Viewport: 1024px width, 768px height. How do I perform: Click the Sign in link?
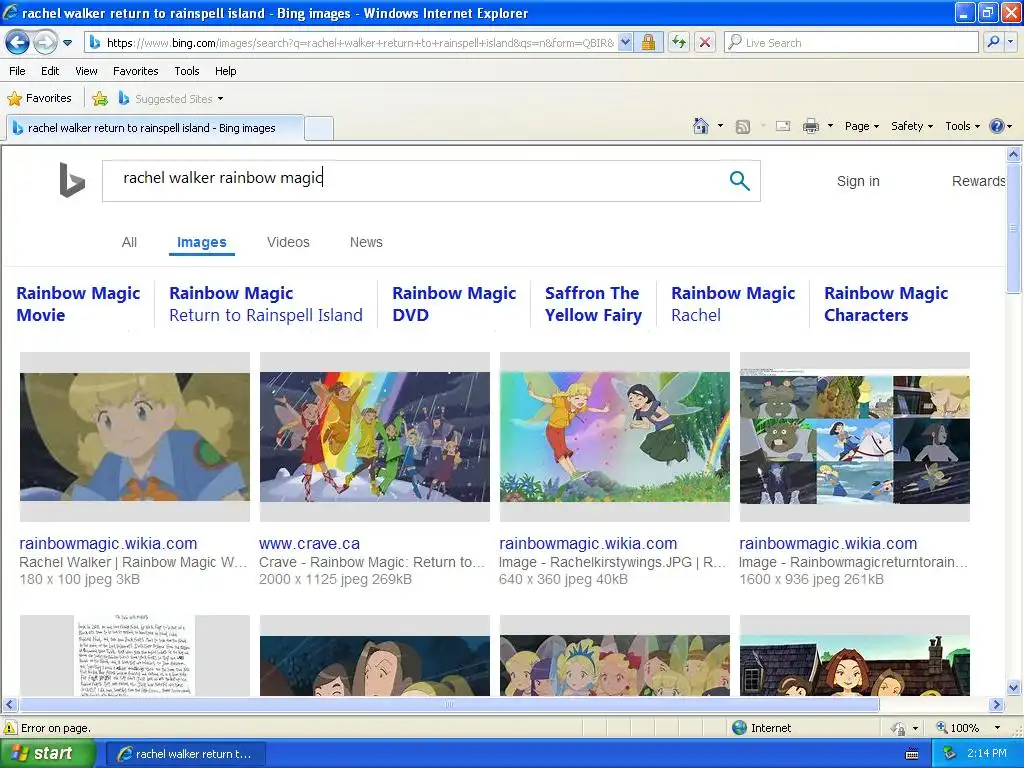coord(858,182)
